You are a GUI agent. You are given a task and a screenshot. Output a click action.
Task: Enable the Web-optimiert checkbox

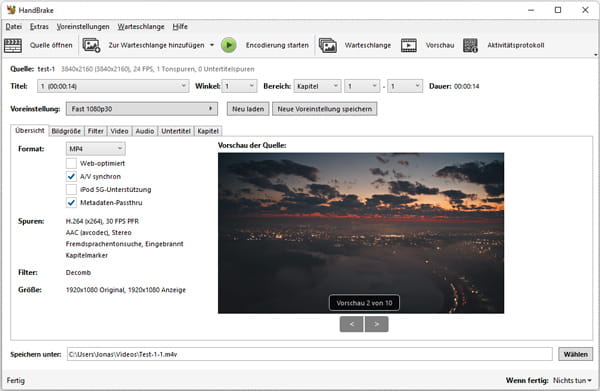click(71, 163)
